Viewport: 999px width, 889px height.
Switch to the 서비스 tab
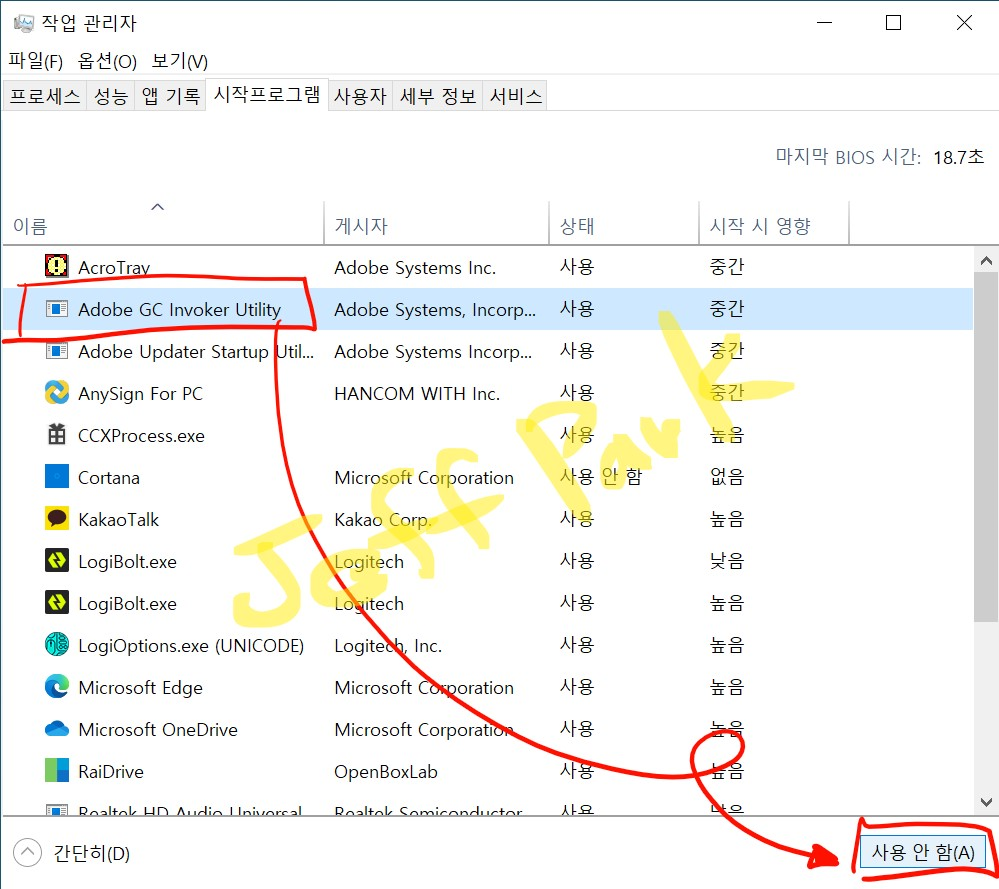coord(514,95)
